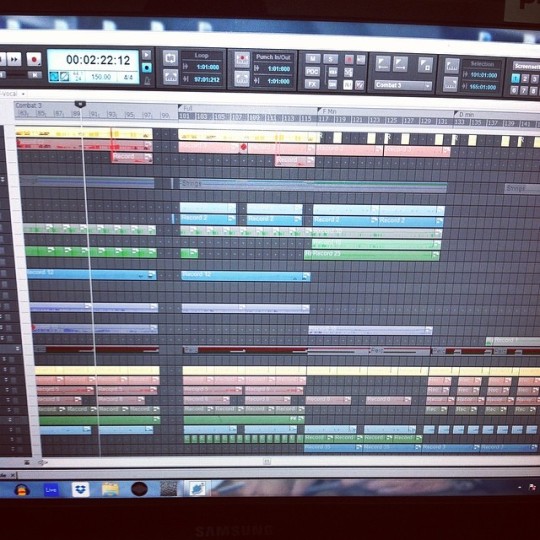This screenshot has width=540, height=540.
Task: Select screenset 7
Action: (x=524, y=91)
